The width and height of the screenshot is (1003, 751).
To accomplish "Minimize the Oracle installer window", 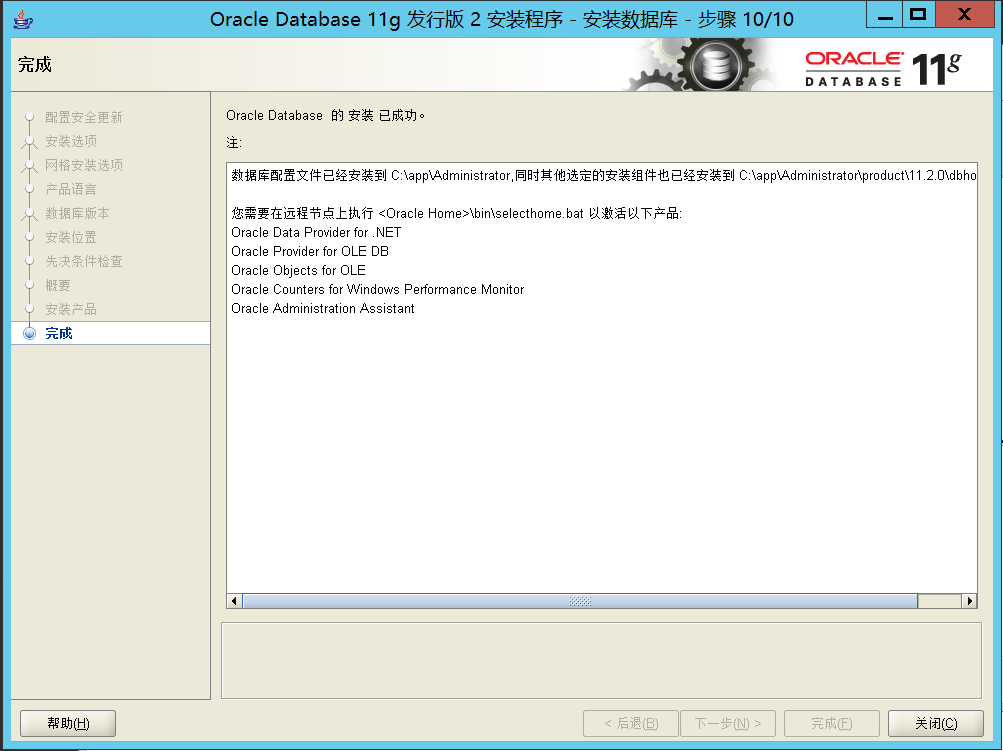I will 885,15.
